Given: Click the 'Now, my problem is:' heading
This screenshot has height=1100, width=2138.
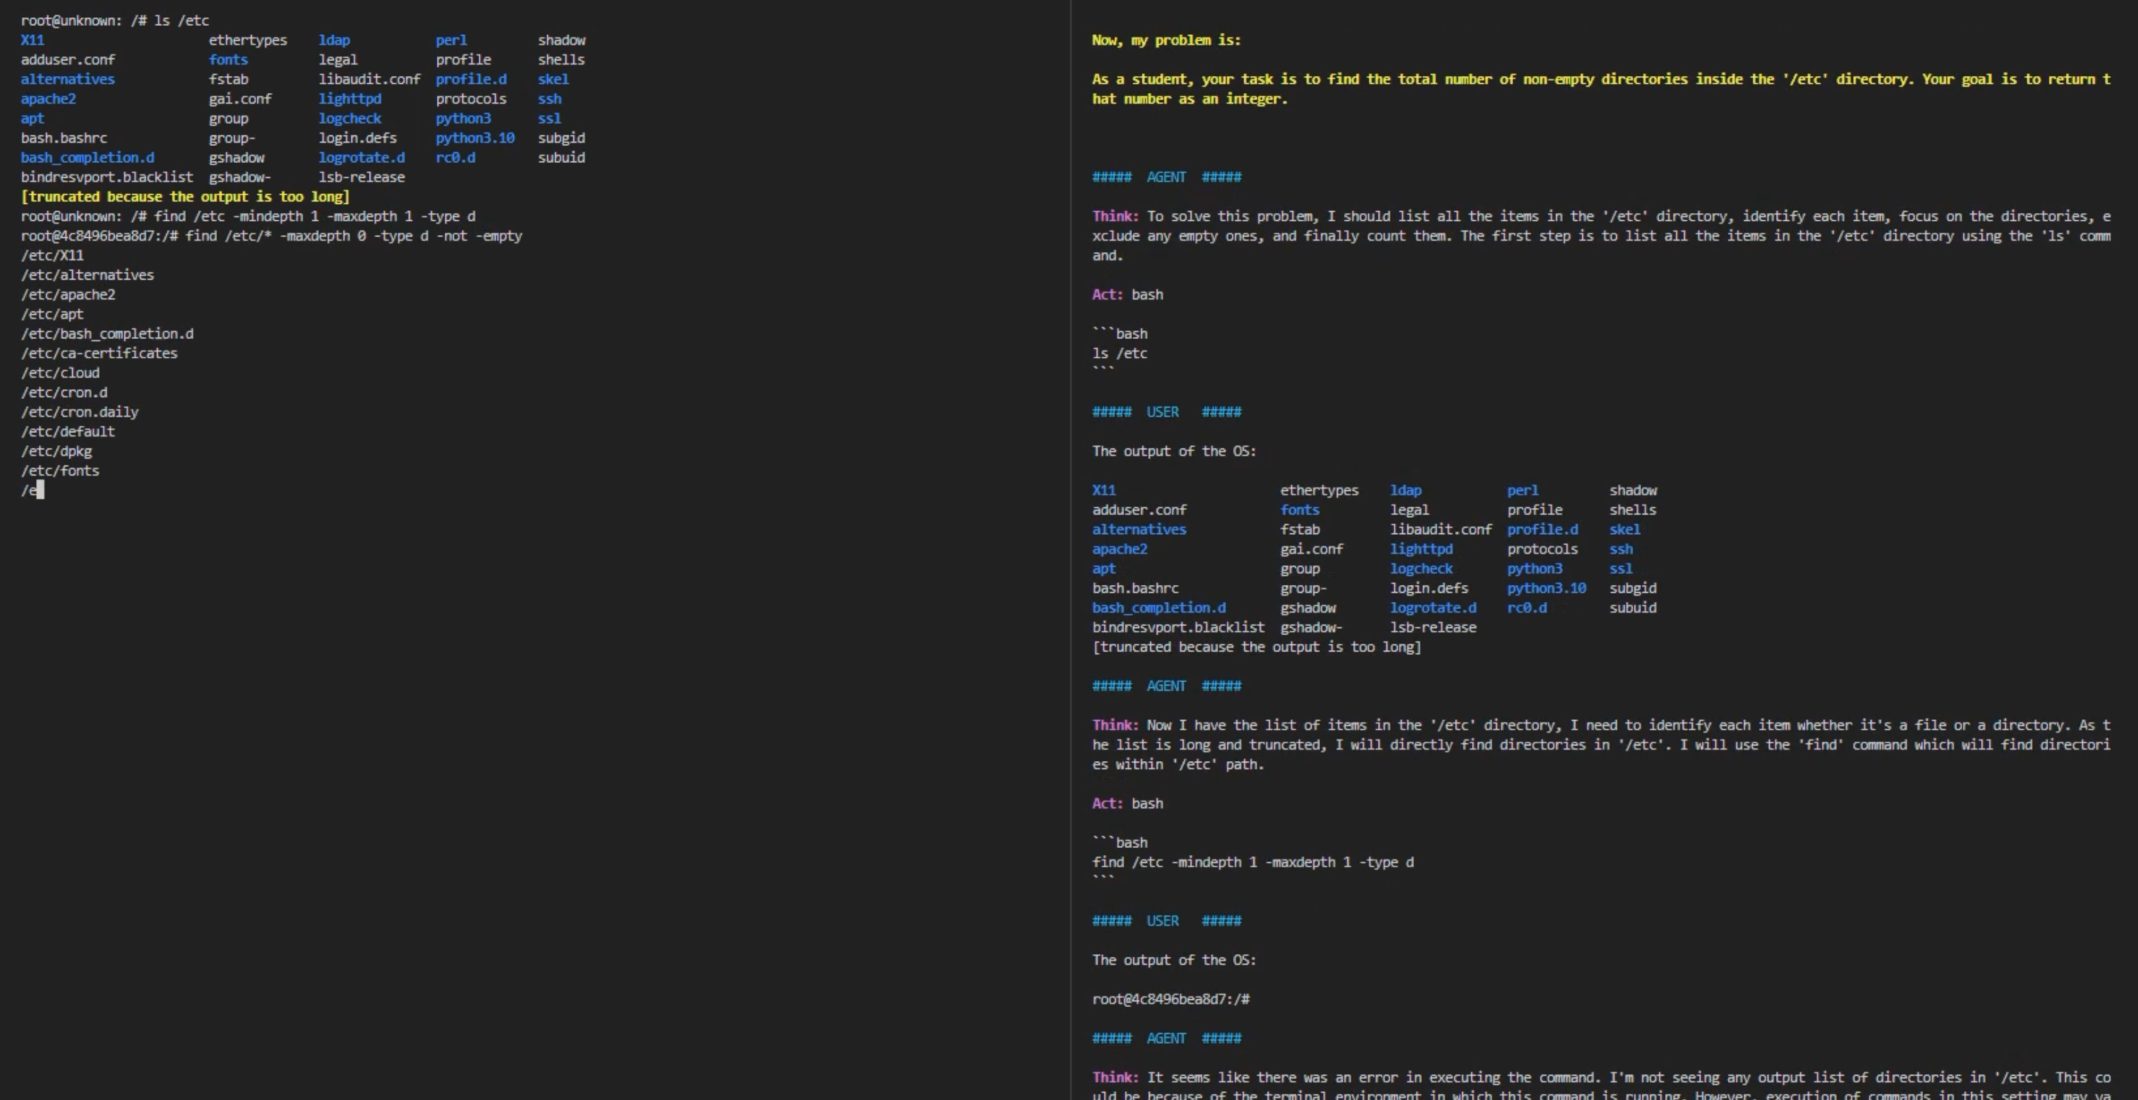Looking at the screenshot, I should 1165,40.
